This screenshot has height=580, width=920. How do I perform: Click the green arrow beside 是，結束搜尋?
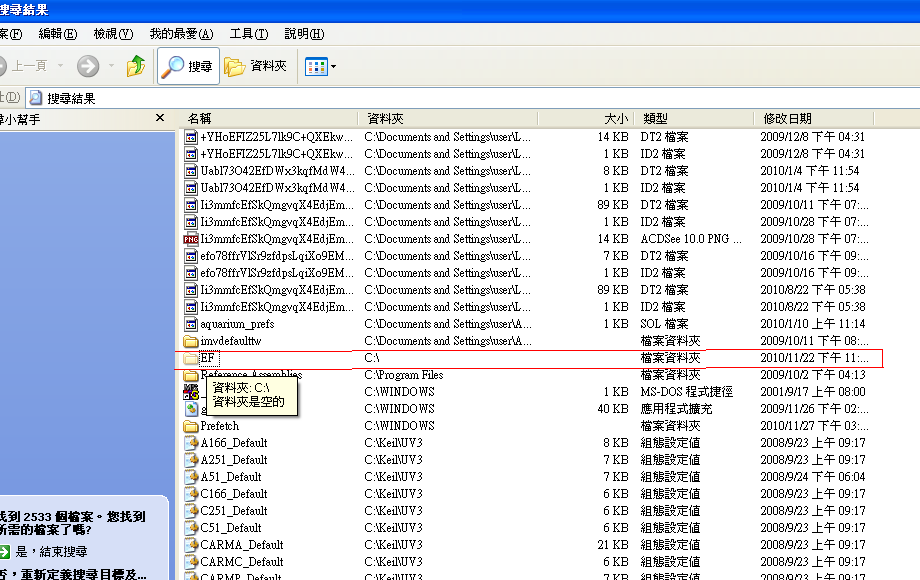point(5,551)
